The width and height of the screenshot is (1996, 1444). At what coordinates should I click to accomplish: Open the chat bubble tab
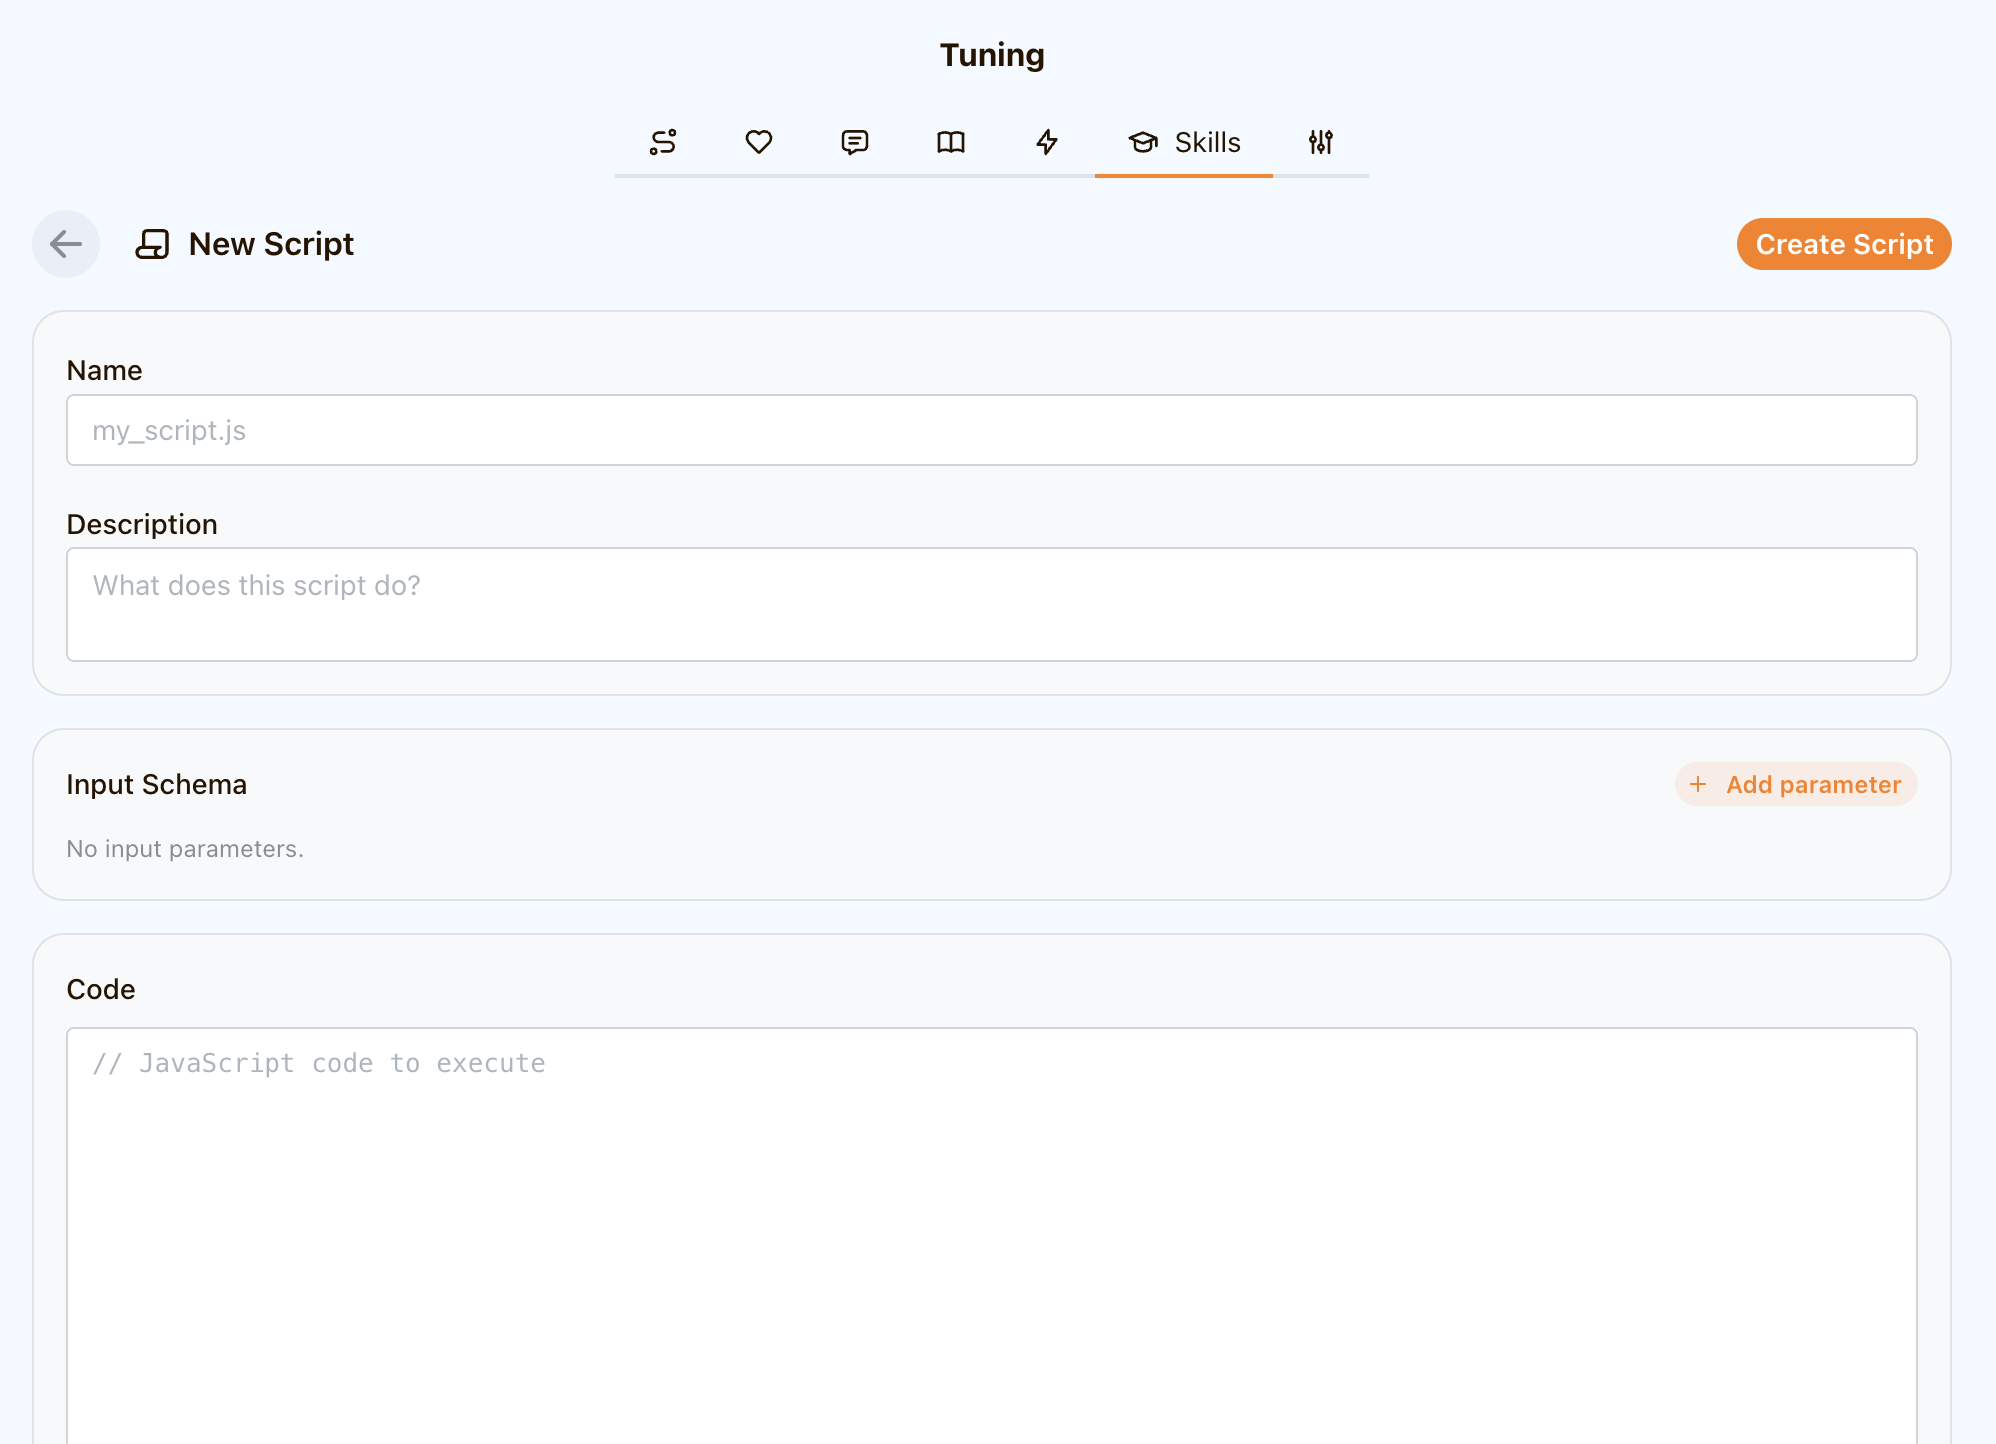point(855,142)
